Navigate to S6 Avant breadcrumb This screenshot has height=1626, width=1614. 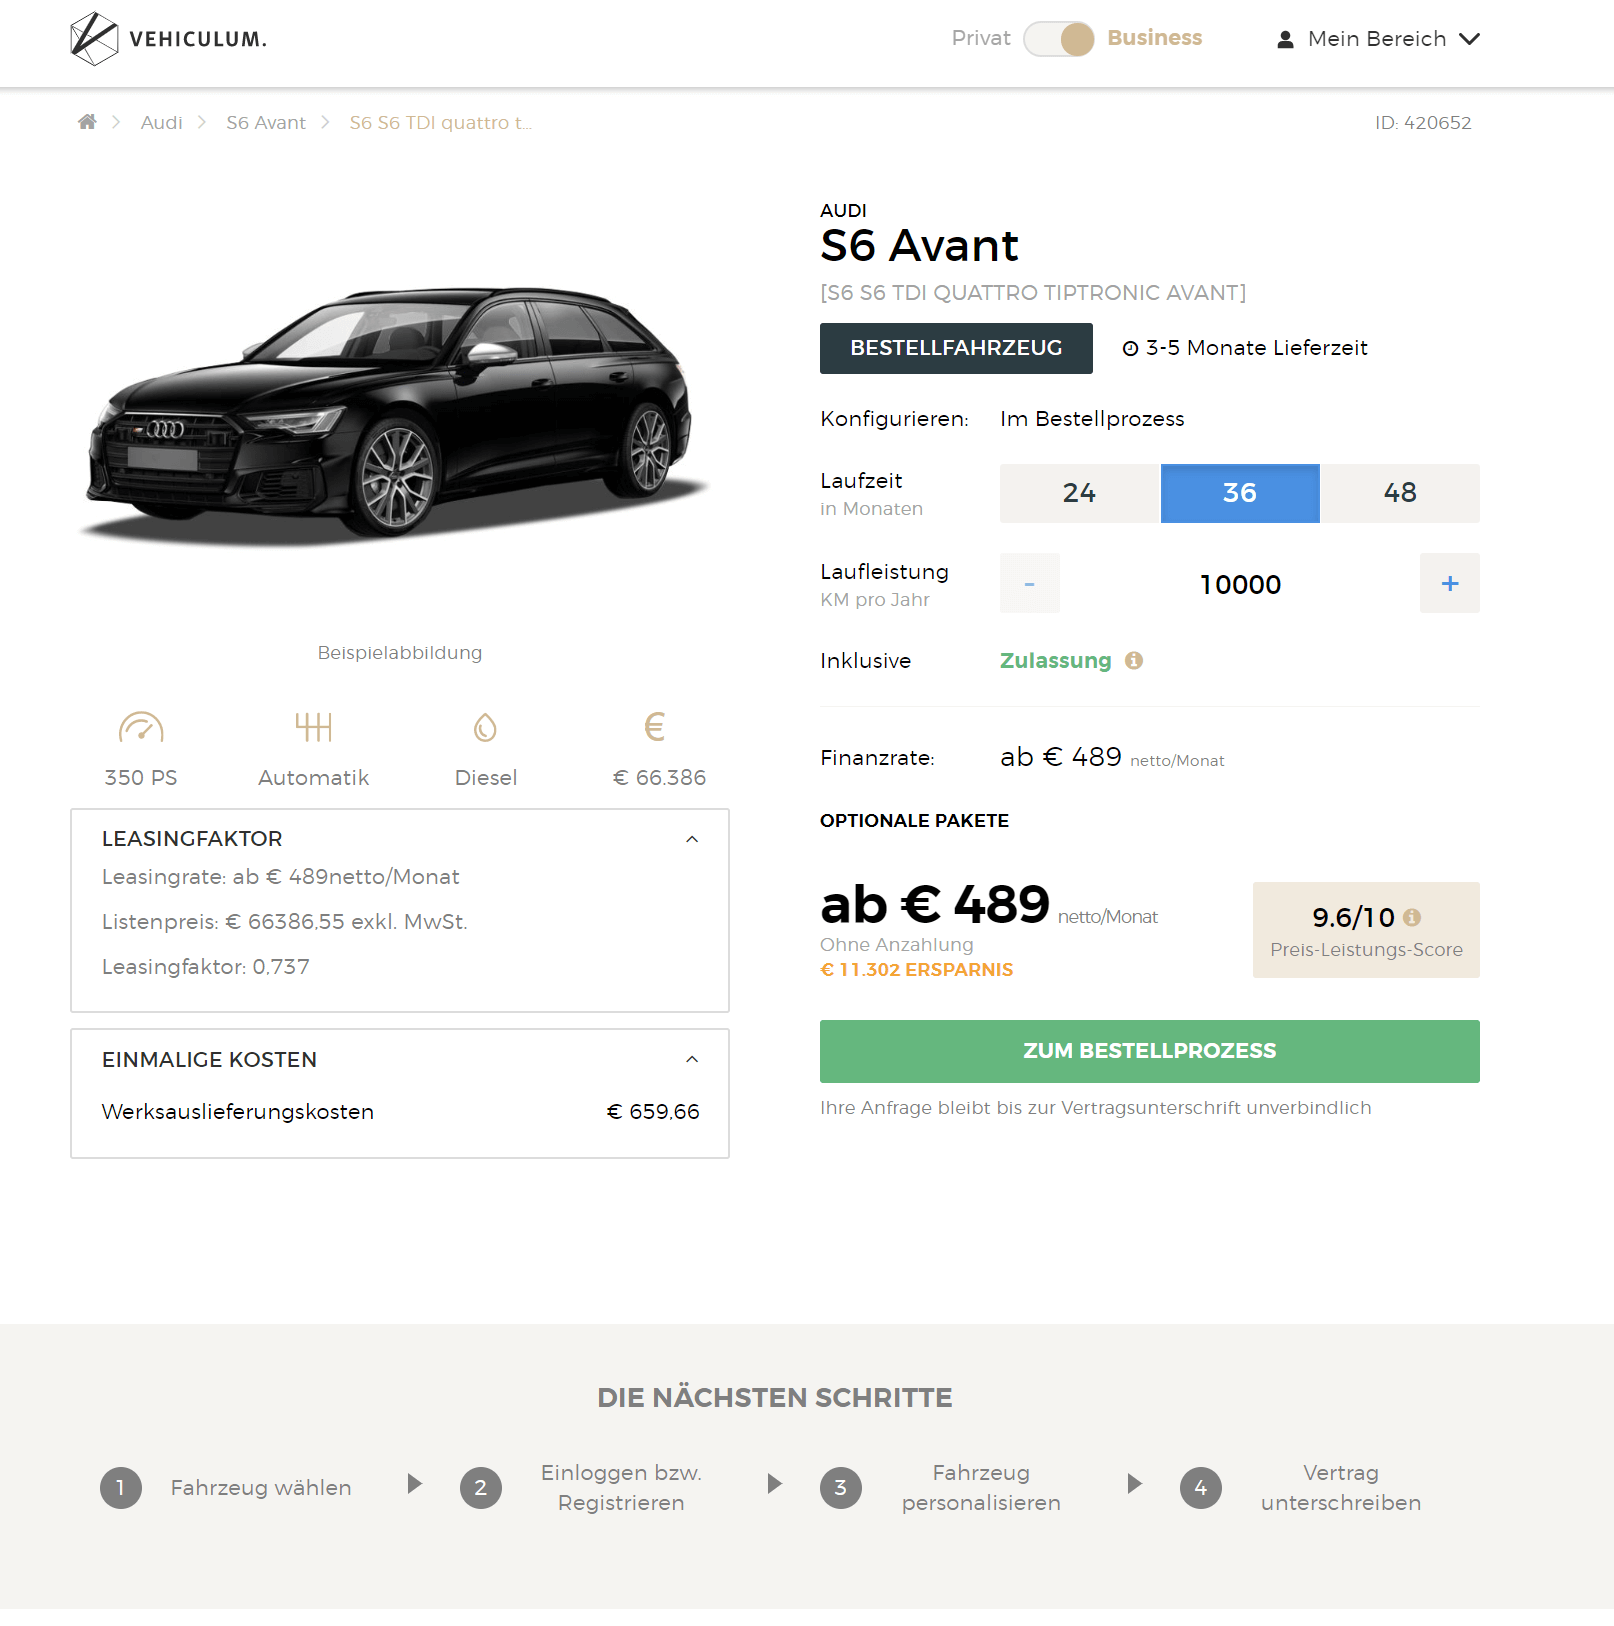point(266,122)
